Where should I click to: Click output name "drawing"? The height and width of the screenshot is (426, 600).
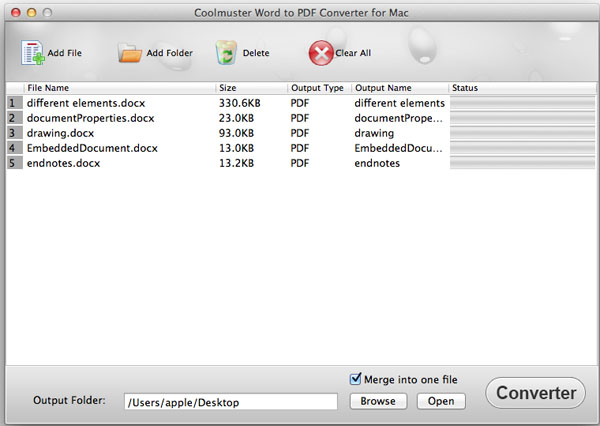(x=374, y=133)
